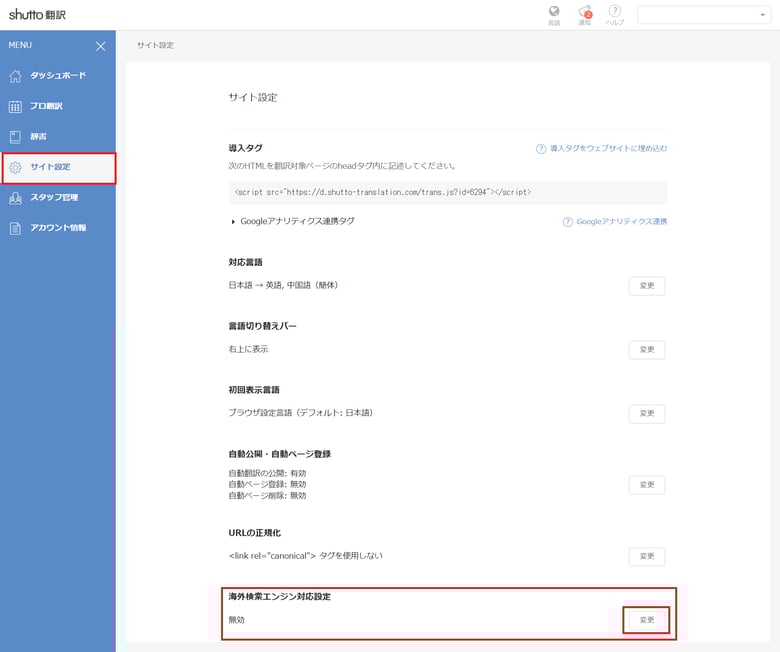Click the ダッシュボード home icon
The width and height of the screenshot is (780, 652).
pyautogui.click(x=15, y=76)
